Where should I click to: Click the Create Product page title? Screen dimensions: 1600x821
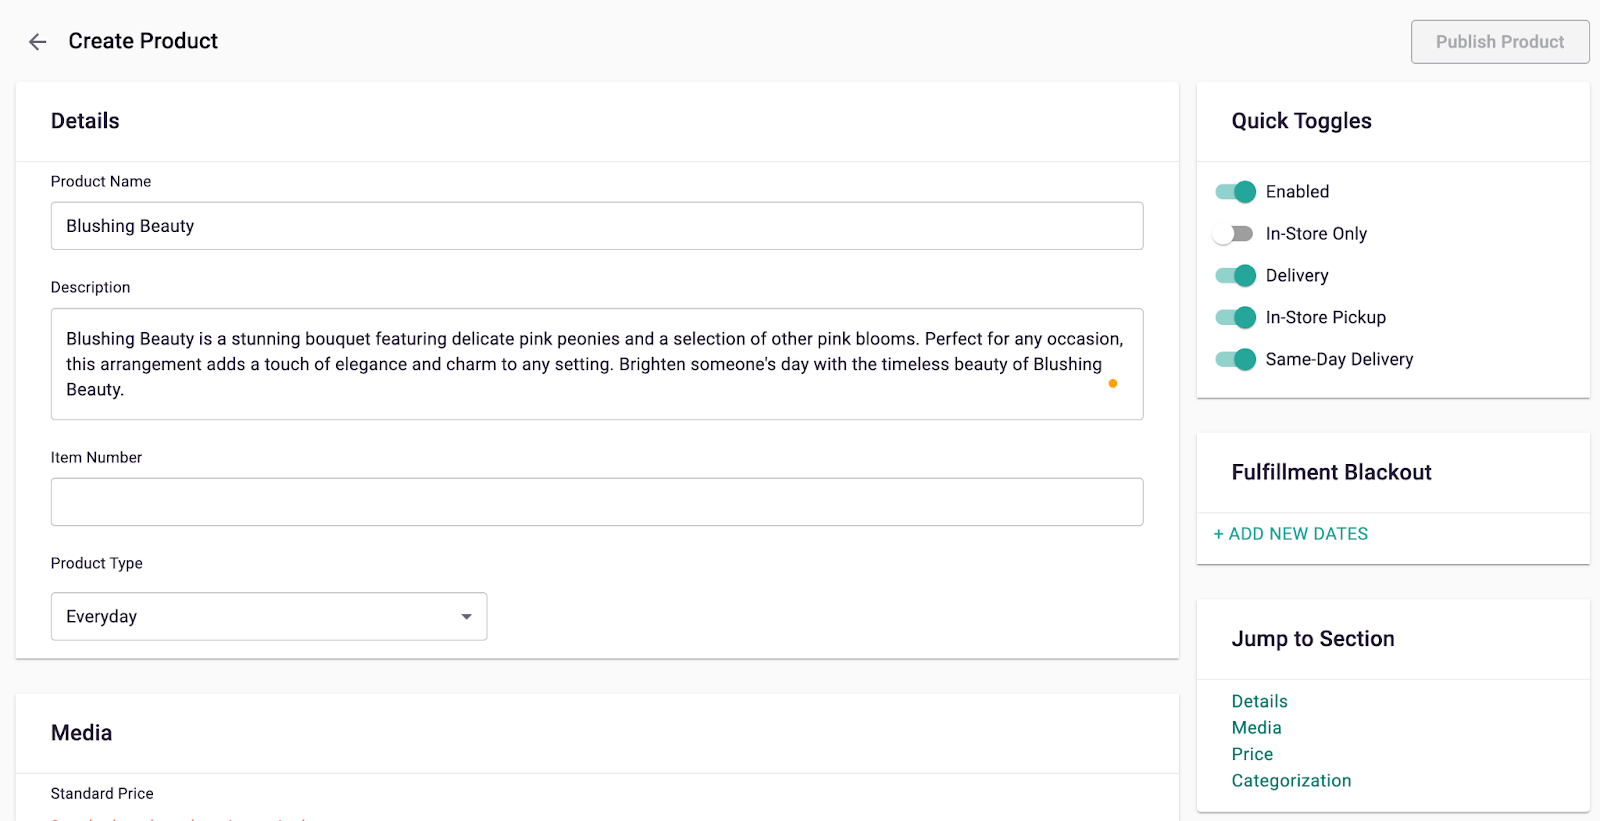pos(143,41)
